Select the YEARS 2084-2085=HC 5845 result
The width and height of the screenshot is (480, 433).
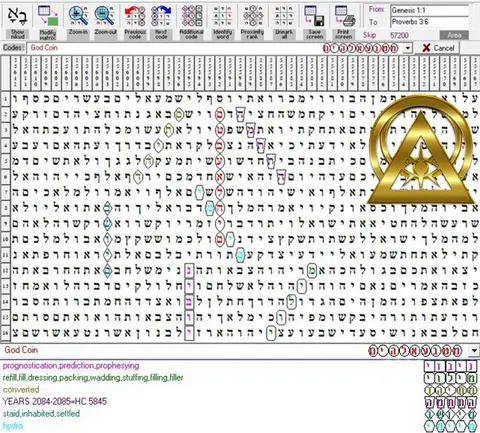tap(55, 401)
